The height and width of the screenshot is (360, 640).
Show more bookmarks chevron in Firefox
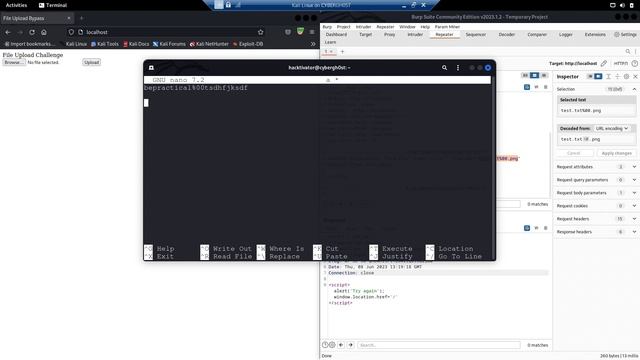[x=313, y=44]
